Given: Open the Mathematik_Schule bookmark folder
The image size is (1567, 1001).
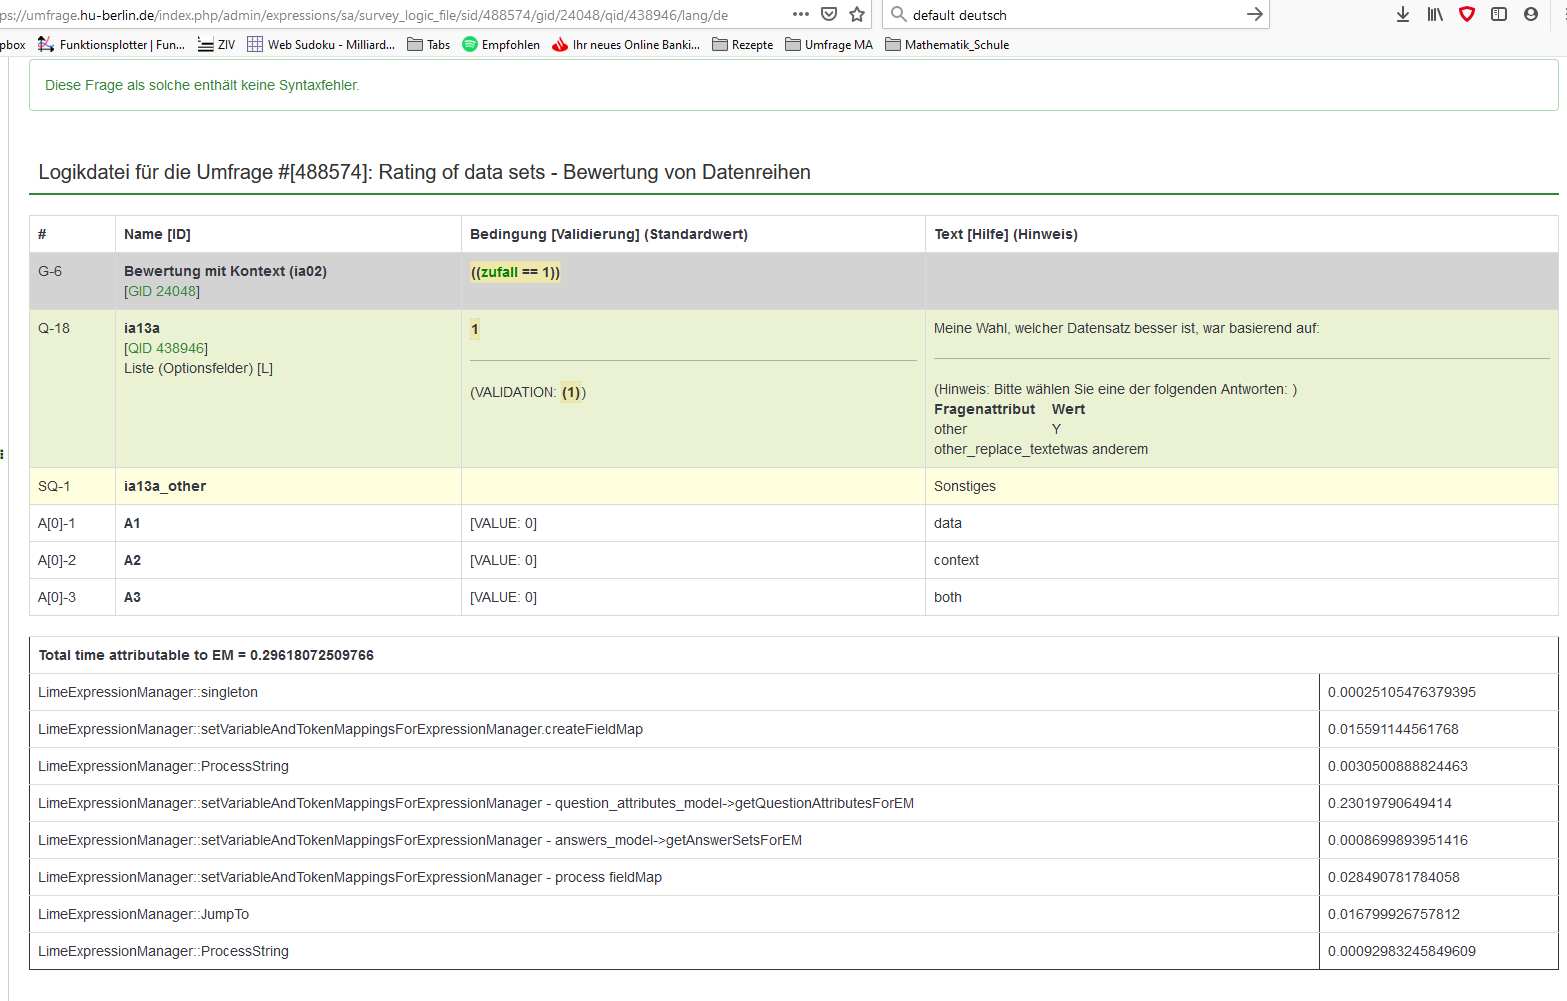Looking at the screenshot, I should coord(947,45).
